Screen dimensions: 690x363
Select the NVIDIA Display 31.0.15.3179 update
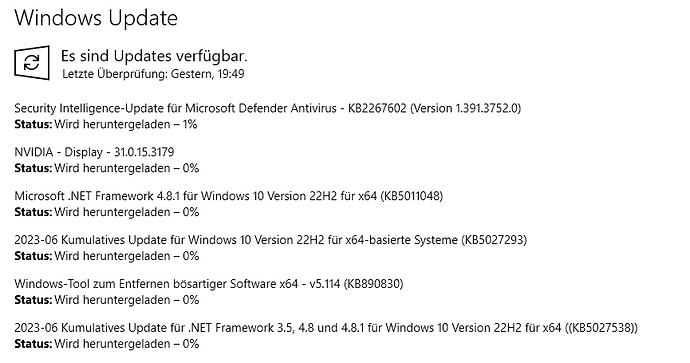point(94,152)
